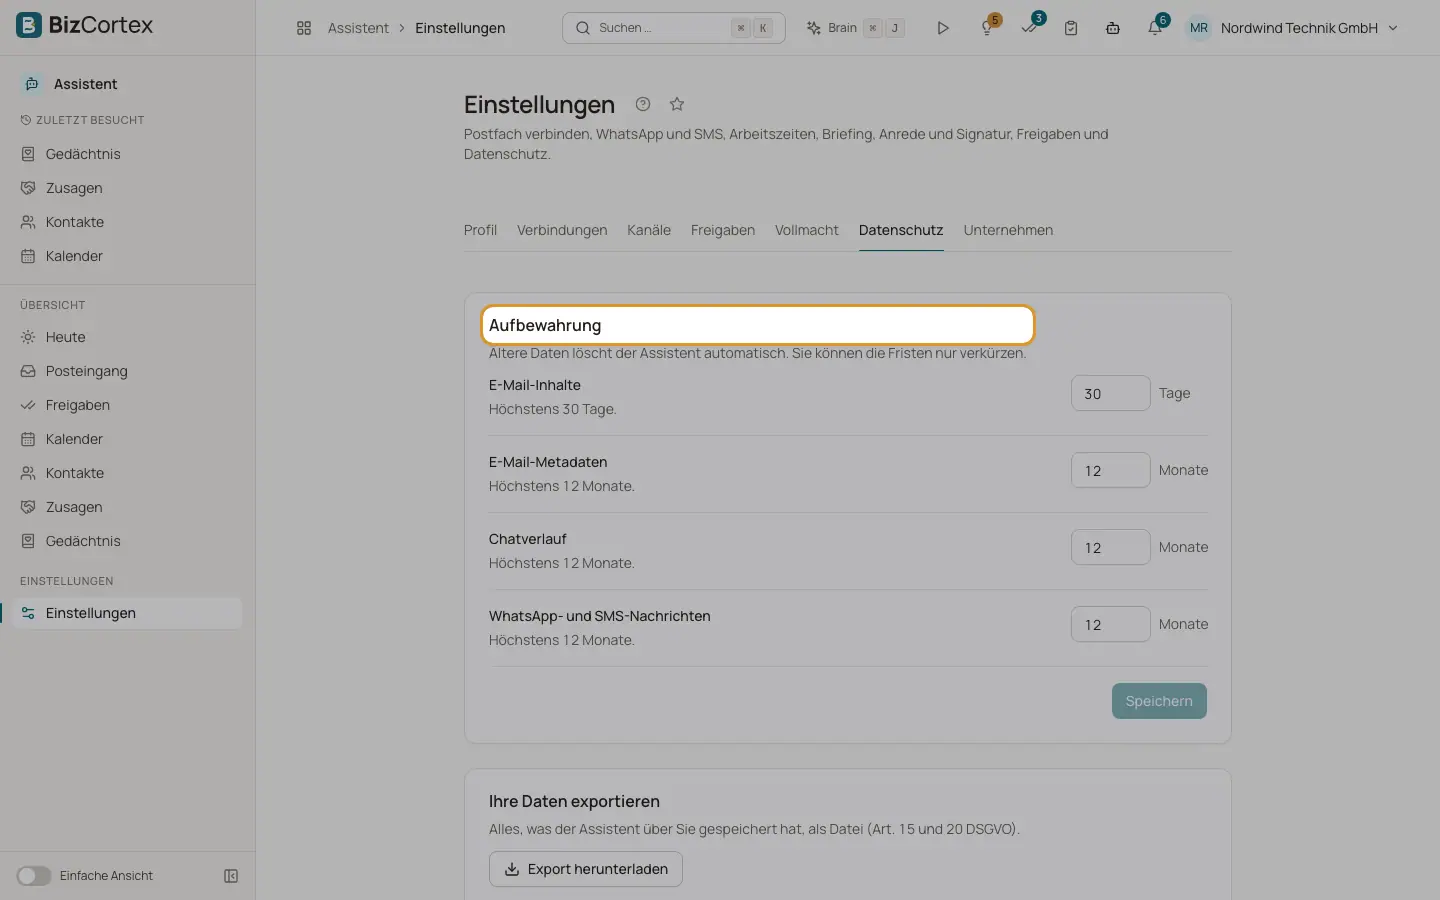Collapse the sidebar panel icon
This screenshot has height=900, width=1440.
231,876
